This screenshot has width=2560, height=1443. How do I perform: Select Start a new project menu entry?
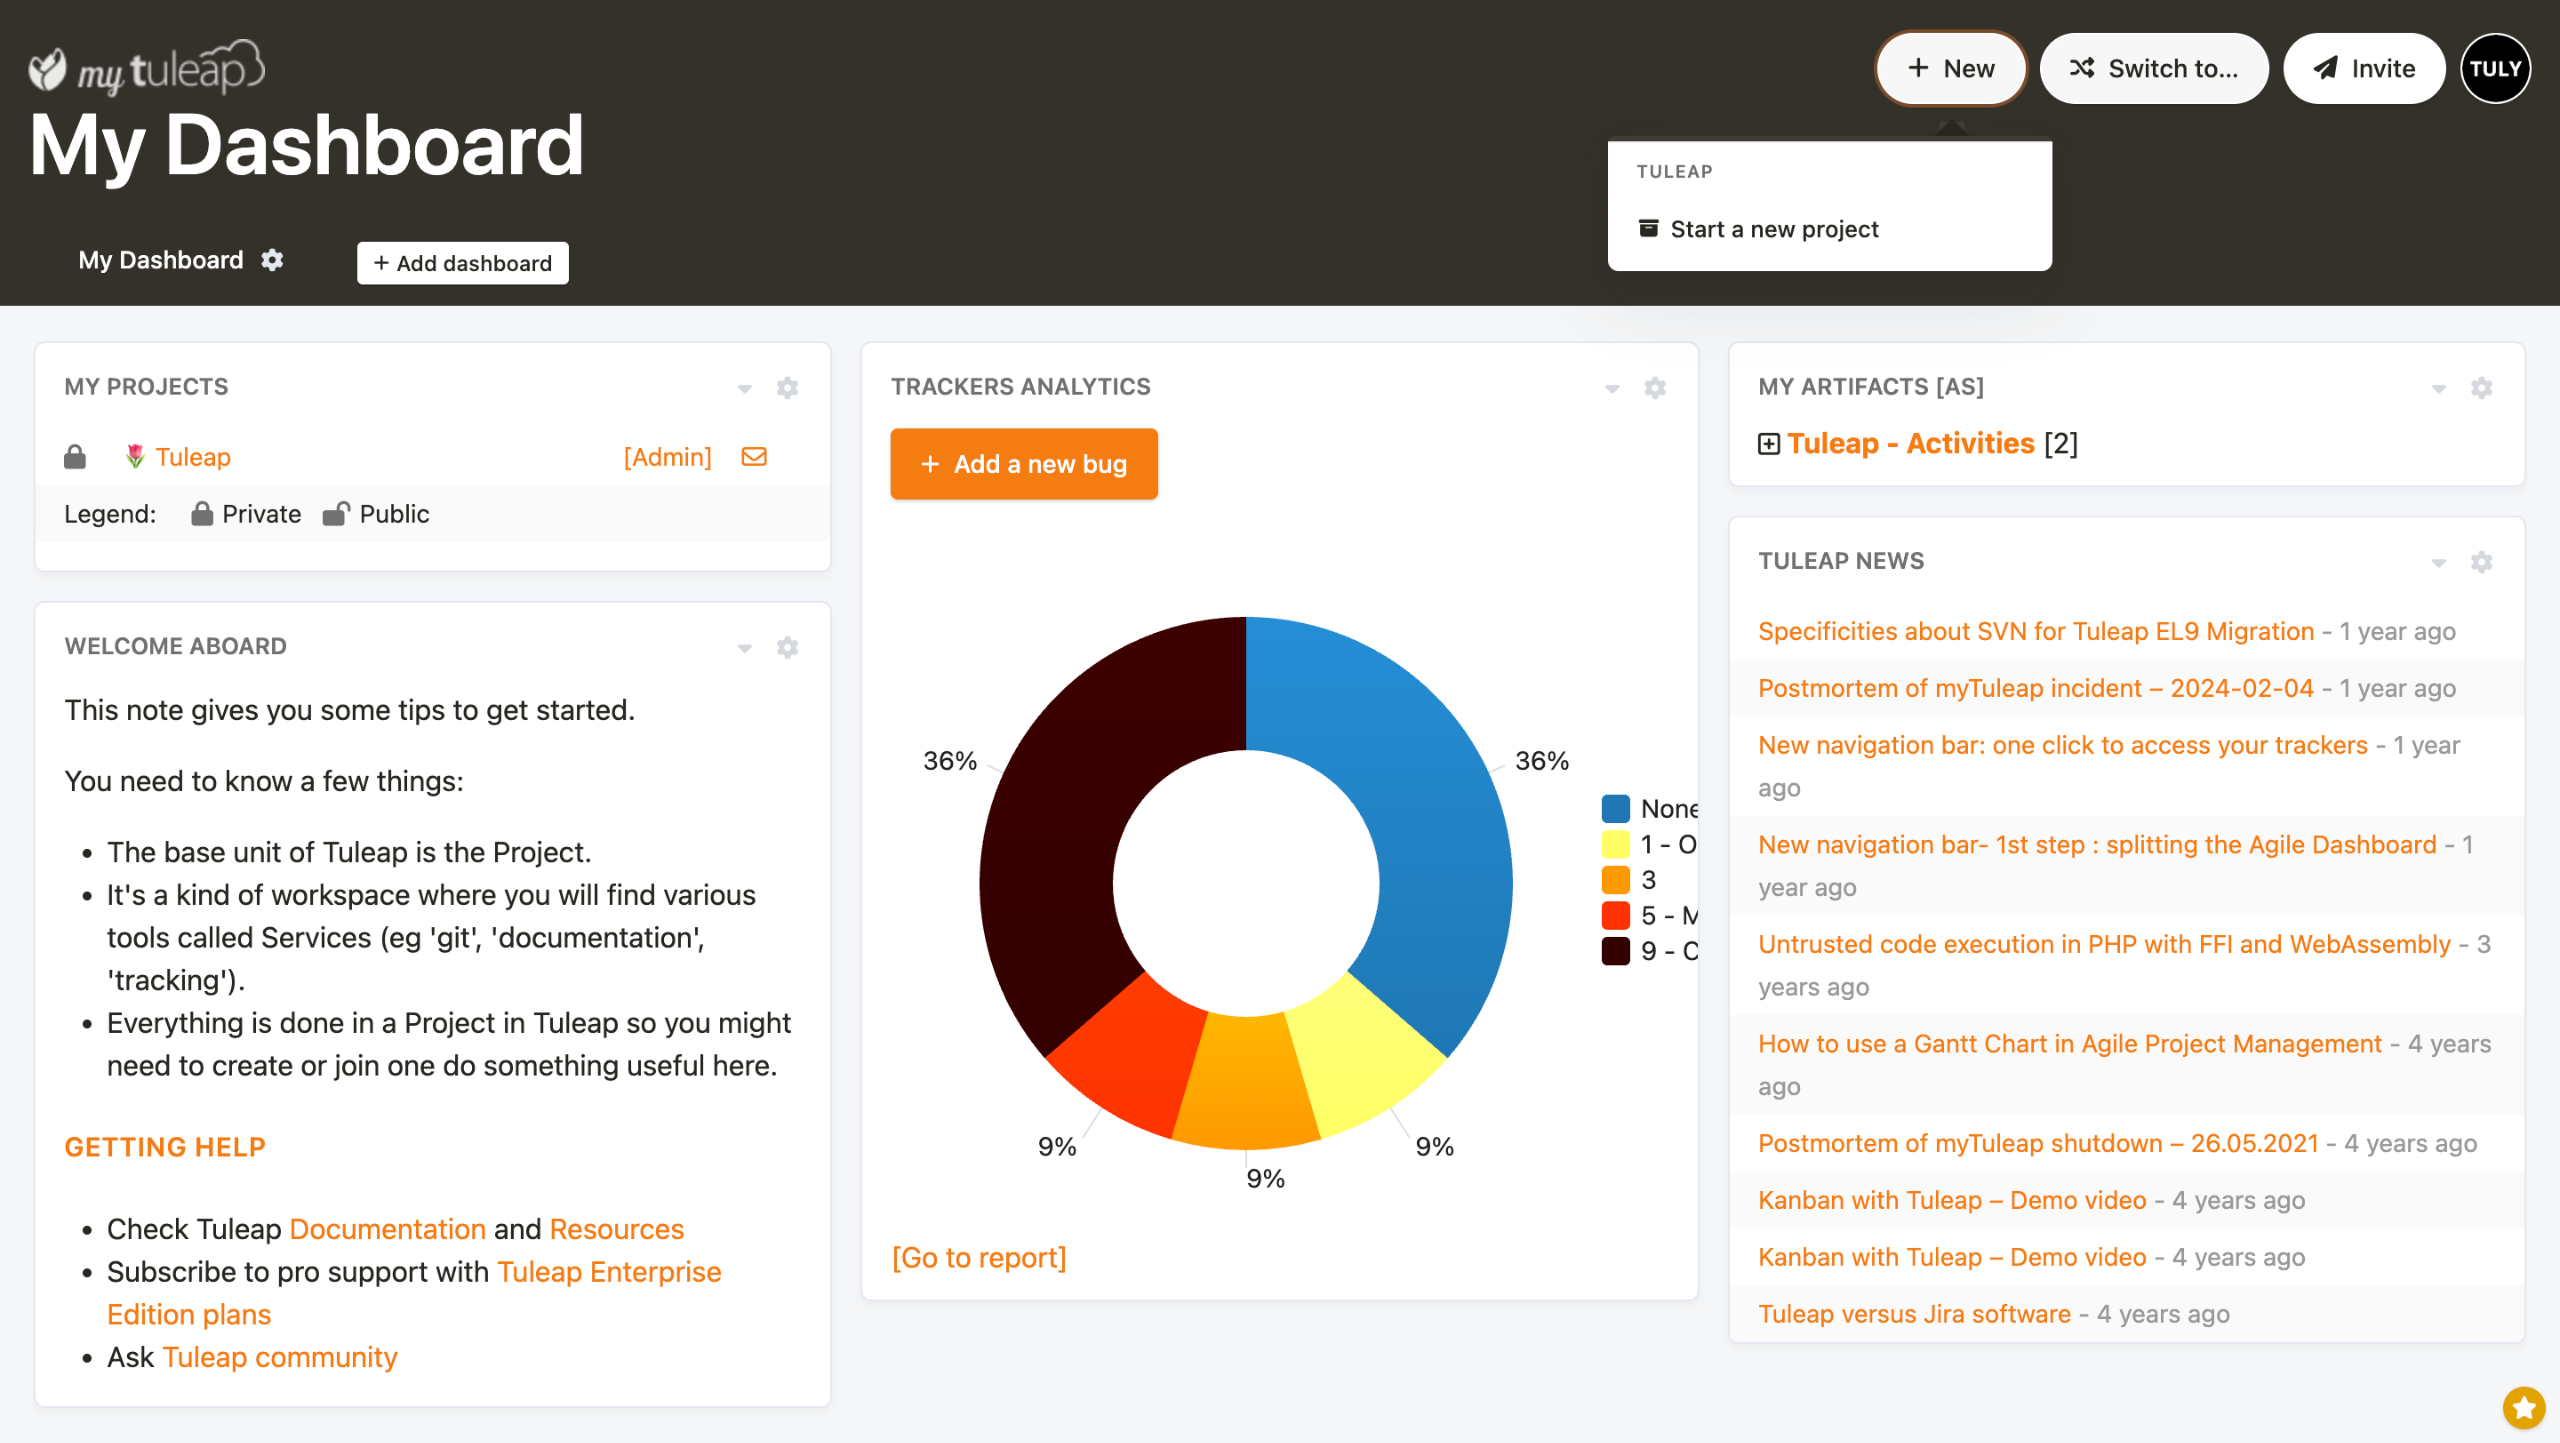[x=1773, y=229]
